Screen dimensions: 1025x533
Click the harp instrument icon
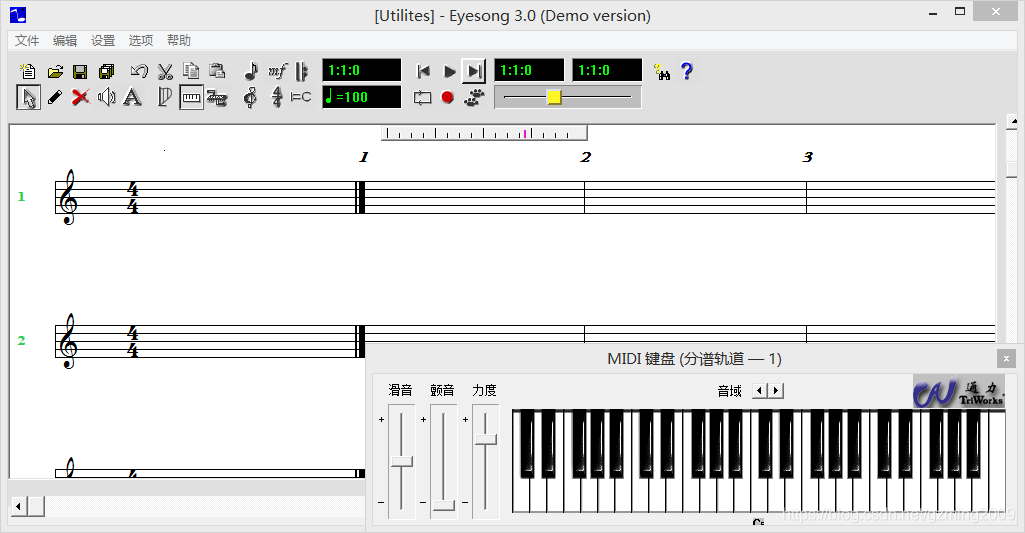pyautogui.click(x=165, y=97)
